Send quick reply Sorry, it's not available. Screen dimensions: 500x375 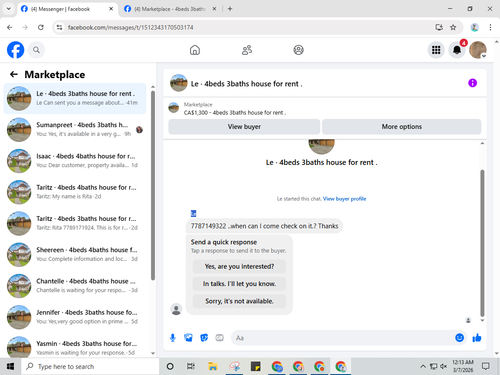(239, 301)
